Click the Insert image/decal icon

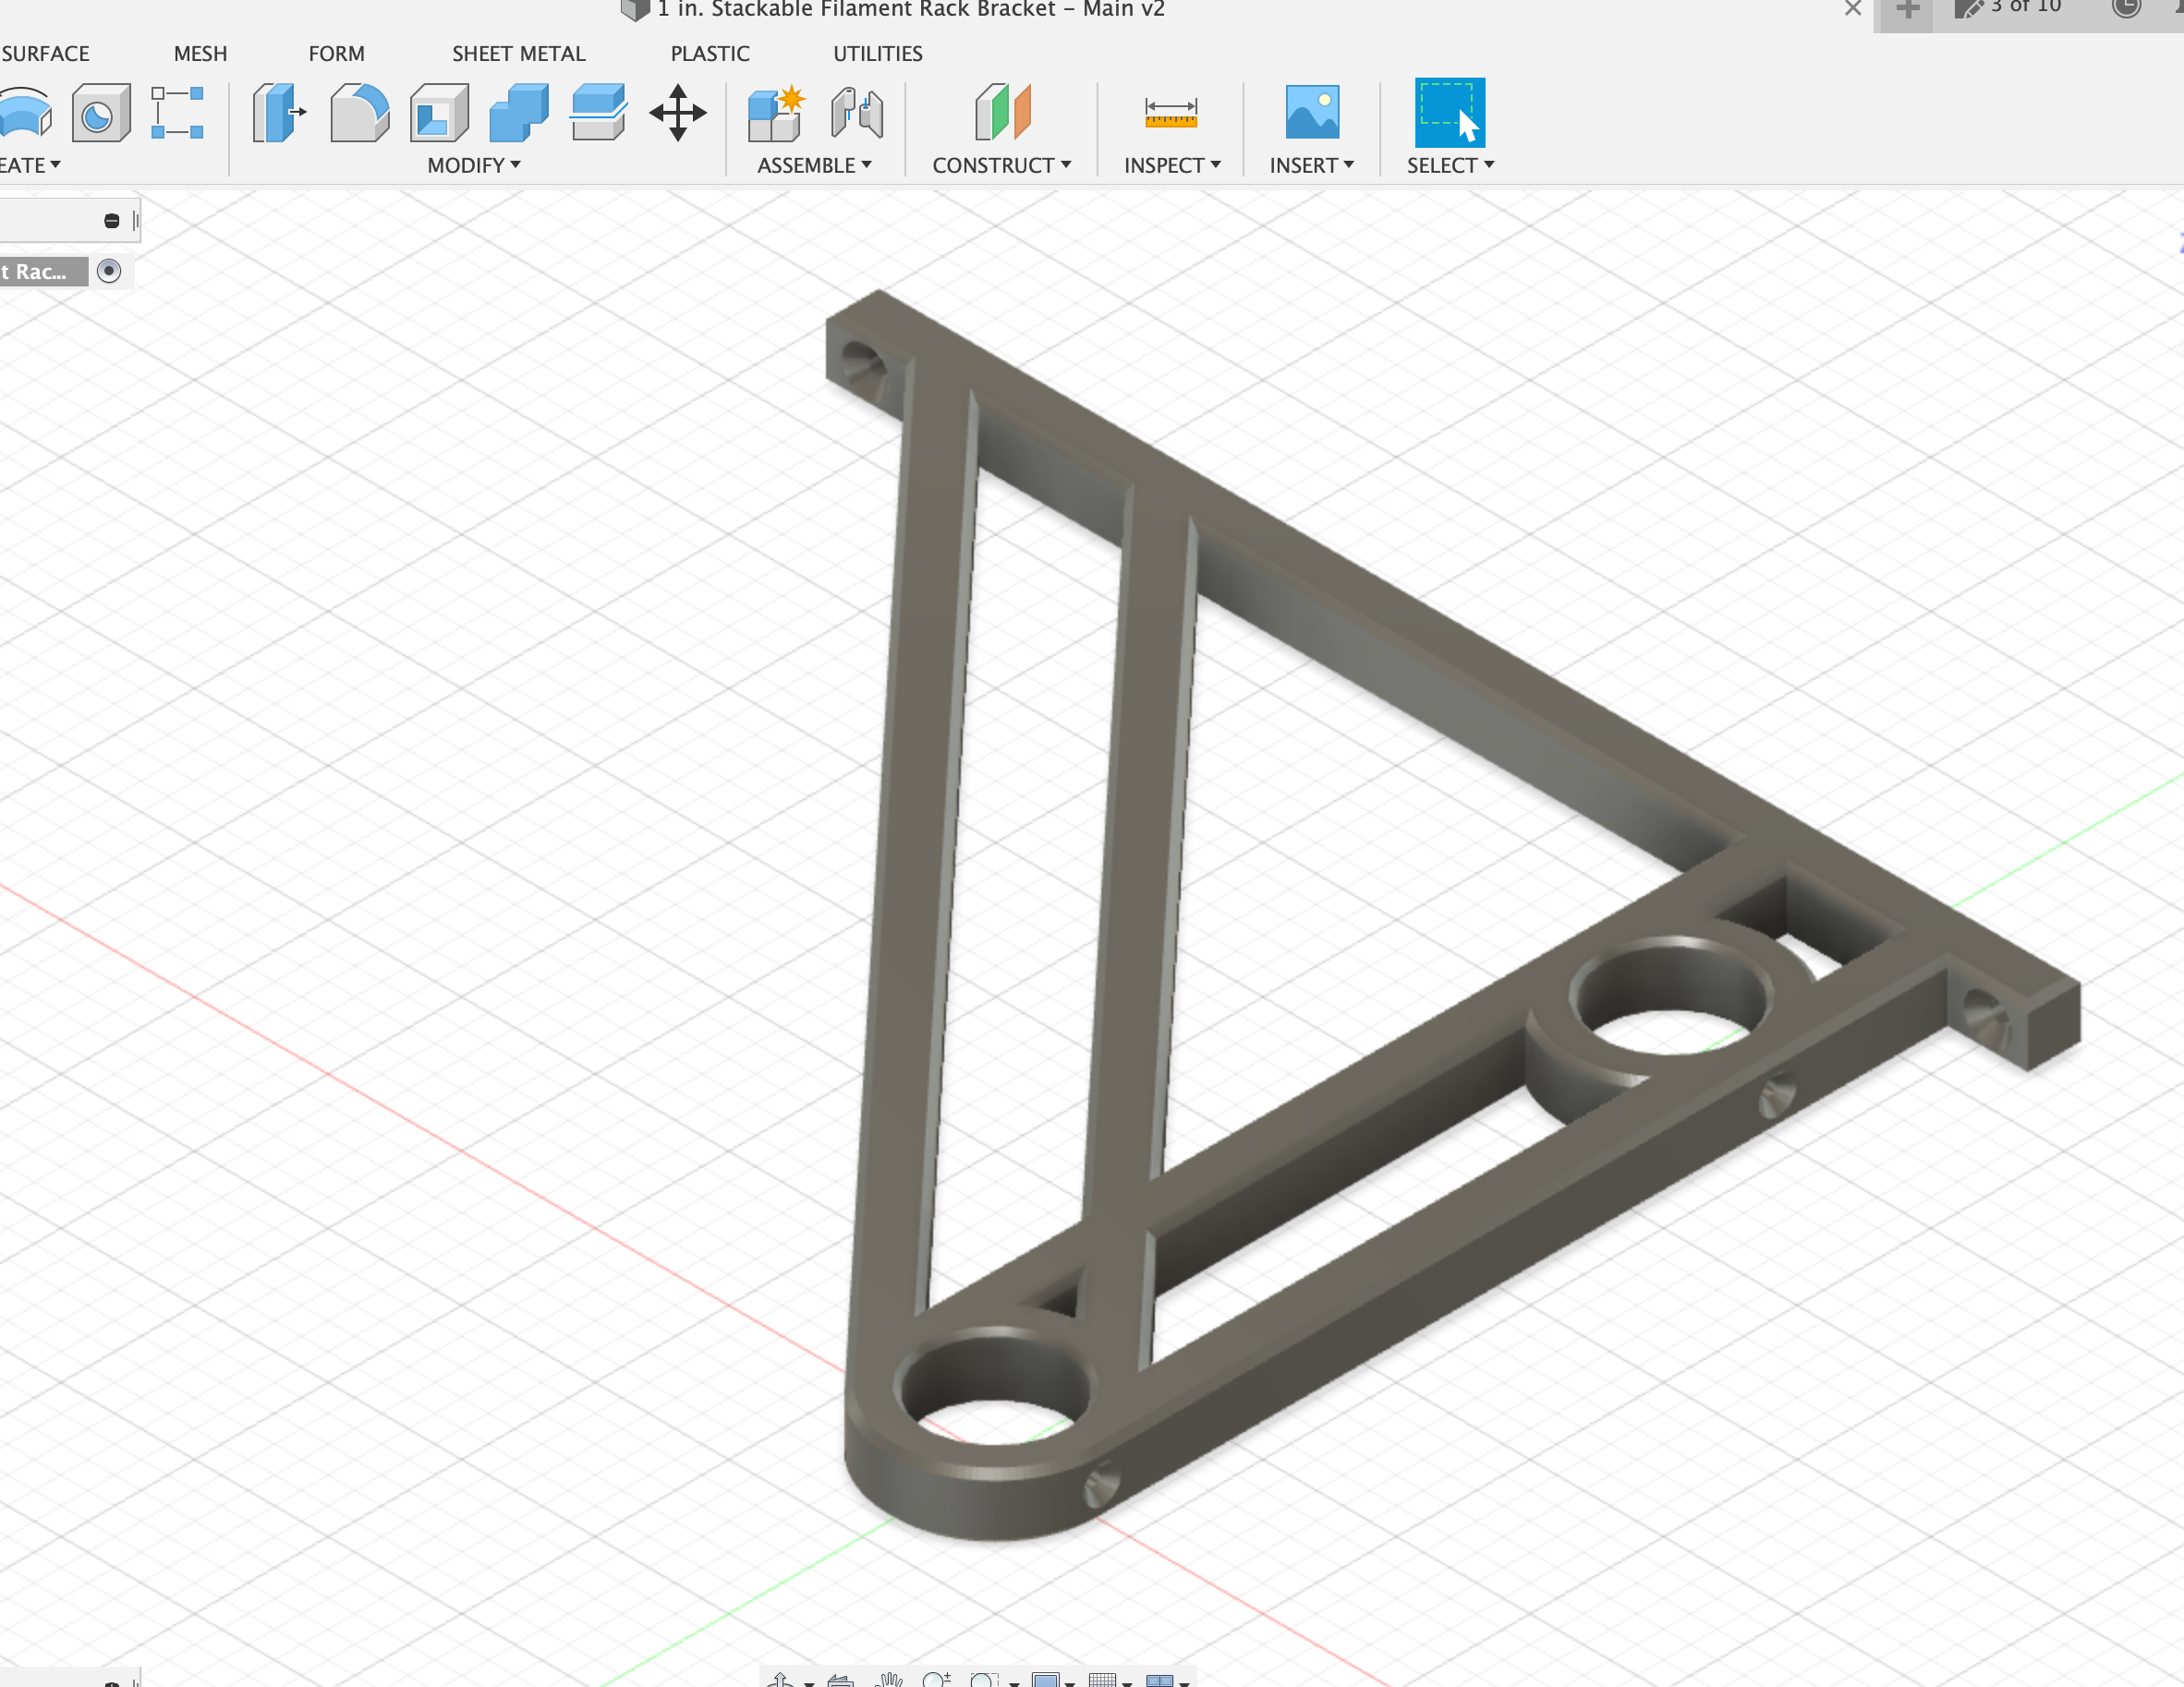[1312, 112]
